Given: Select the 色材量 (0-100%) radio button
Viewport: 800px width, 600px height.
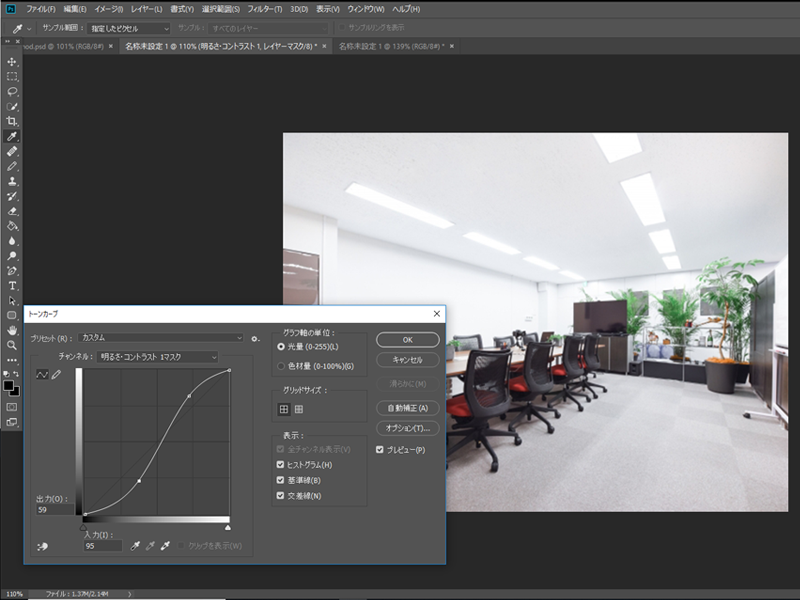Looking at the screenshot, I should pyautogui.click(x=281, y=365).
